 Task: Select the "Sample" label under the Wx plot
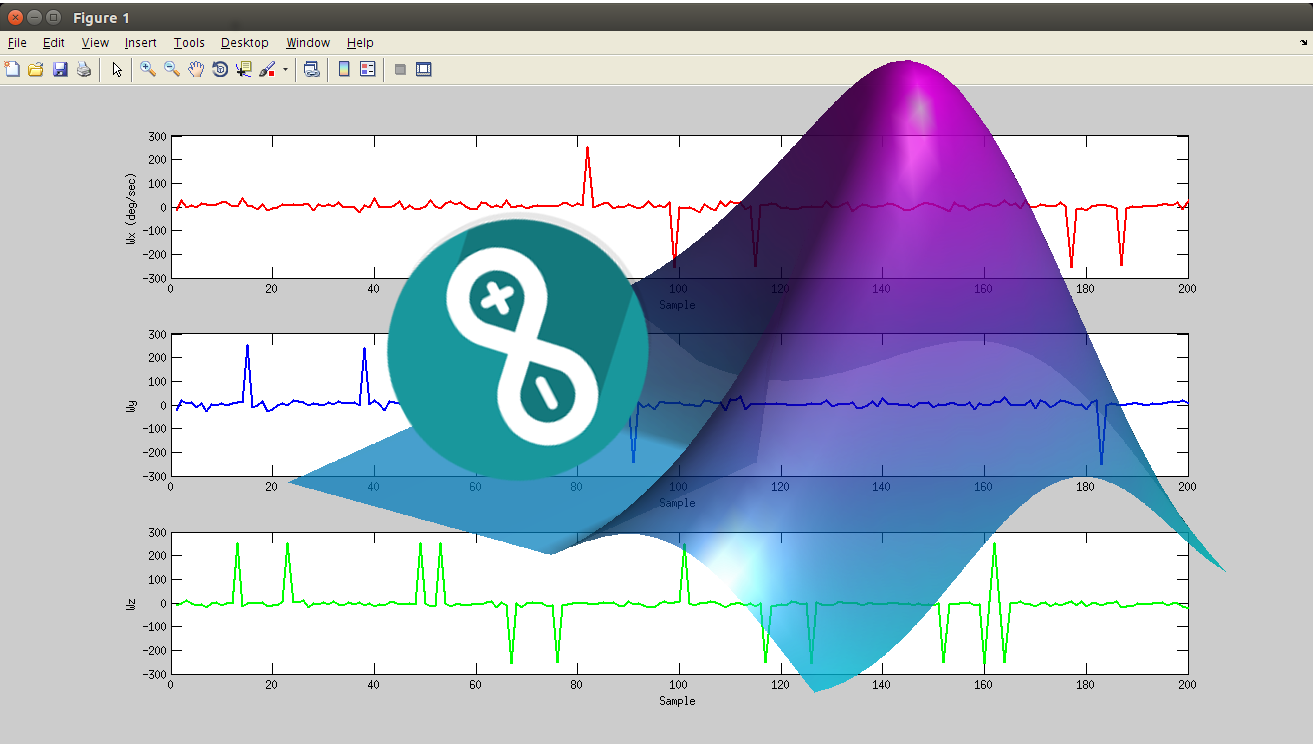tap(677, 304)
